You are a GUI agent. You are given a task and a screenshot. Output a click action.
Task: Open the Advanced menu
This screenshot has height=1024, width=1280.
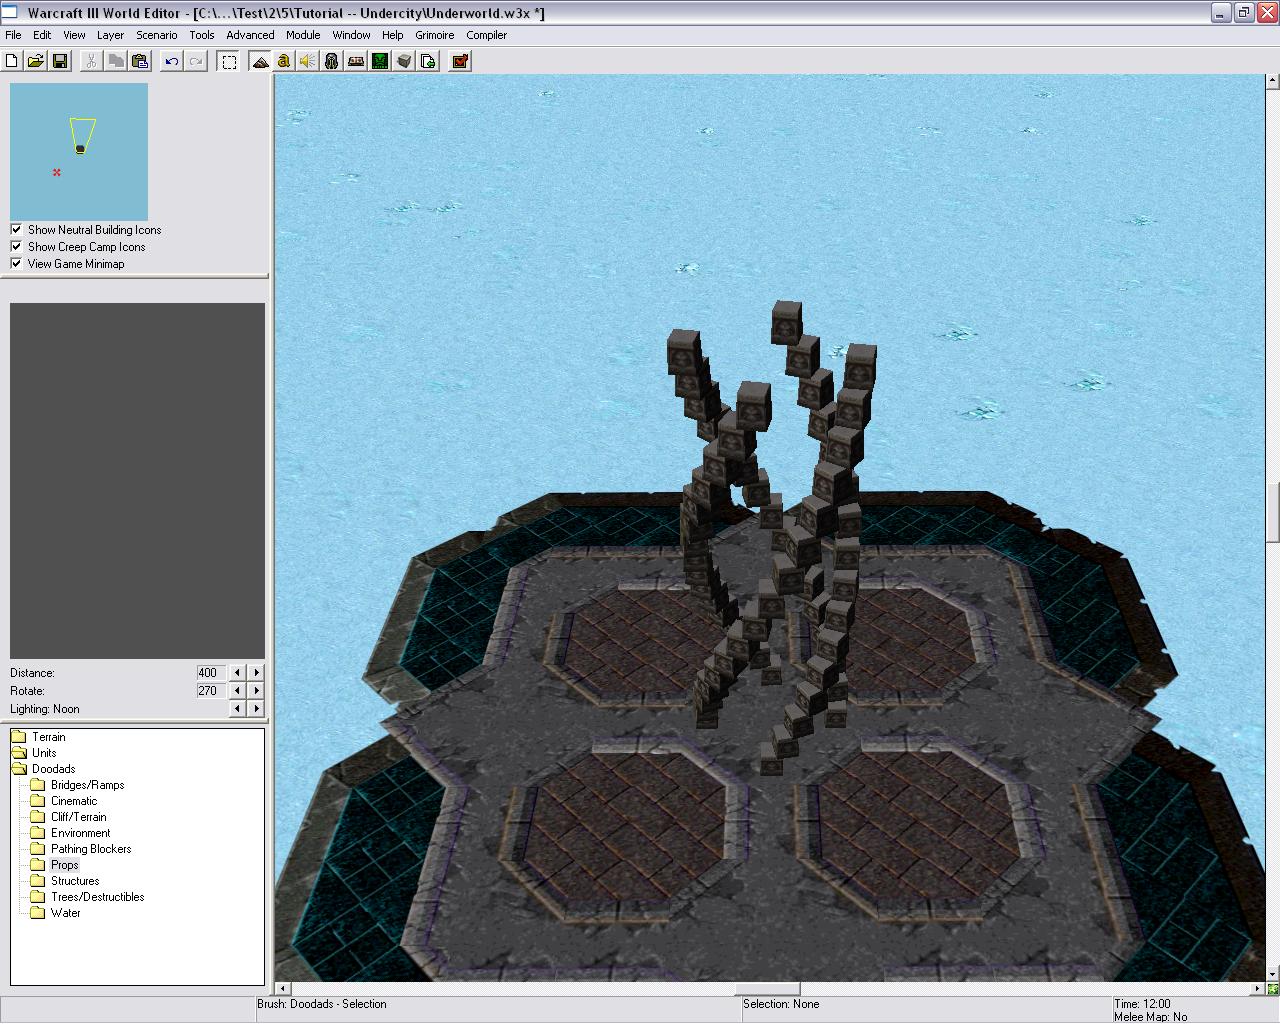[250, 35]
